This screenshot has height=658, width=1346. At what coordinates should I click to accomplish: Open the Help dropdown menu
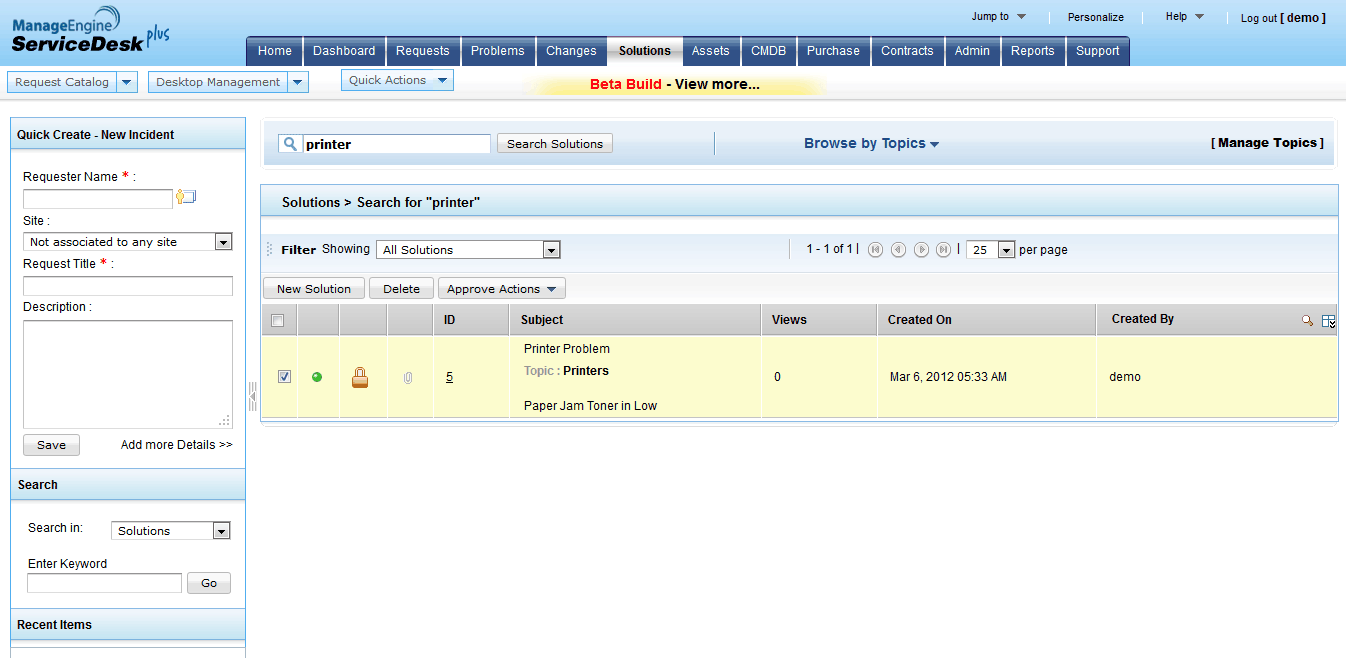[1184, 16]
